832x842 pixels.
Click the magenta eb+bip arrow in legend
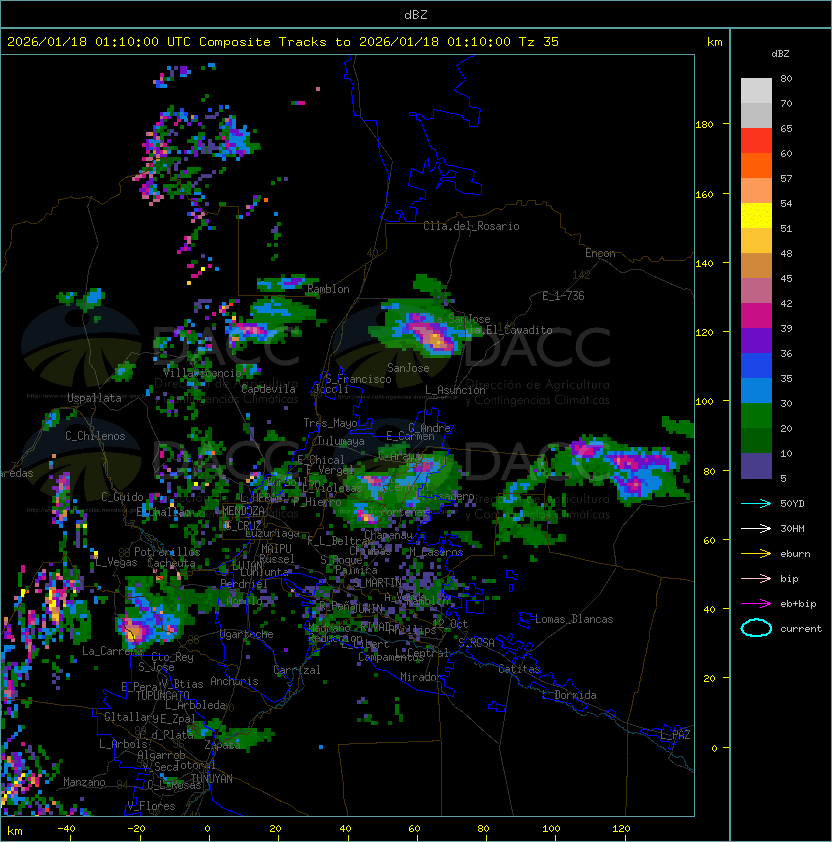point(756,604)
